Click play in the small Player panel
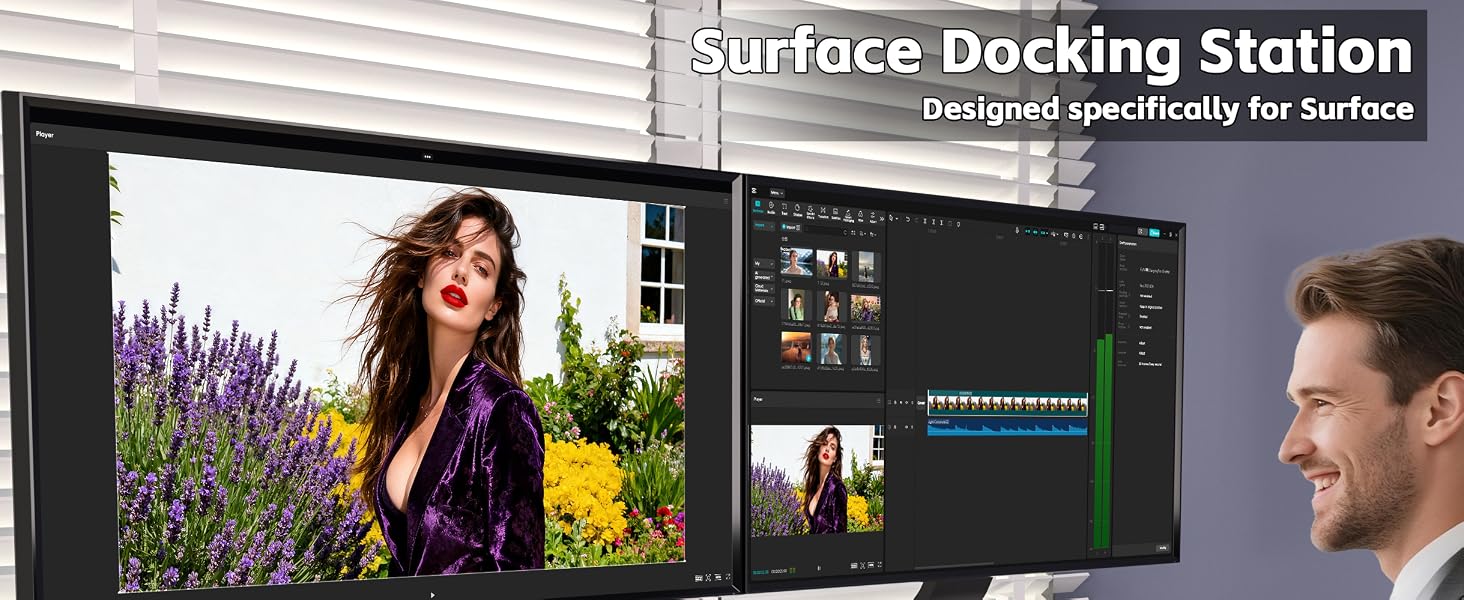This screenshot has height=600, width=1464. pos(819,568)
